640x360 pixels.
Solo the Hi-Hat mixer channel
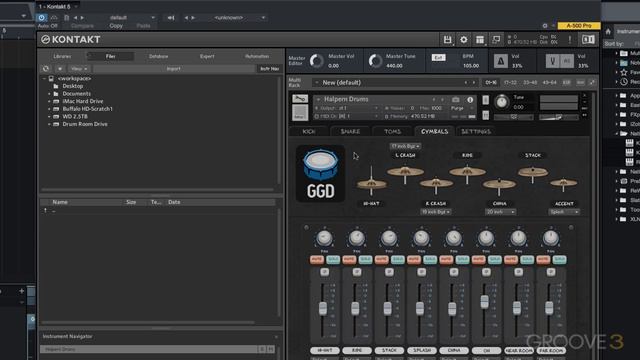coord(333,260)
